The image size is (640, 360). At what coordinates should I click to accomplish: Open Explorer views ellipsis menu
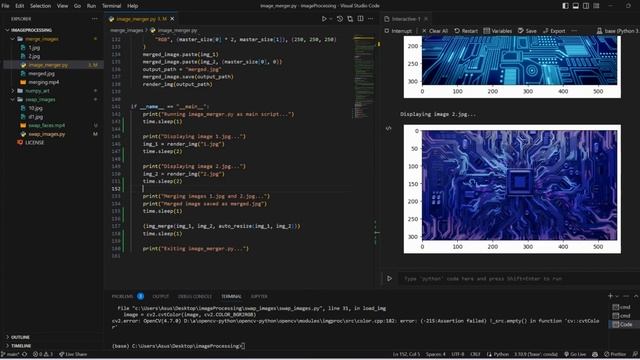(x=95, y=19)
